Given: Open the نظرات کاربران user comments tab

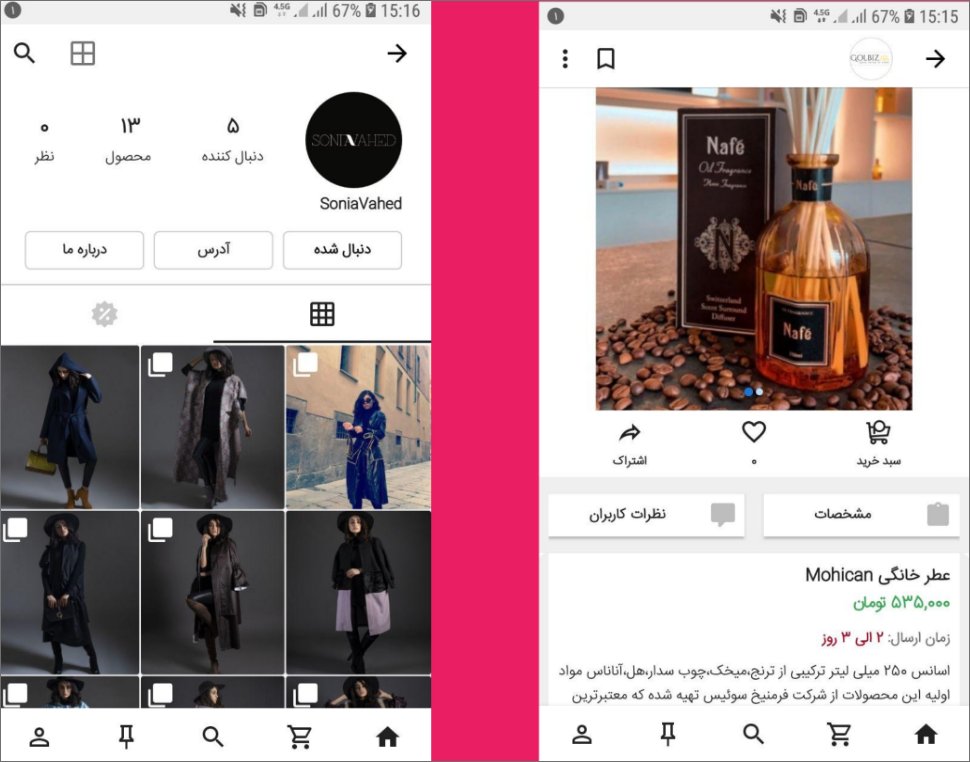Looking at the screenshot, I should (x=646, y=515).
